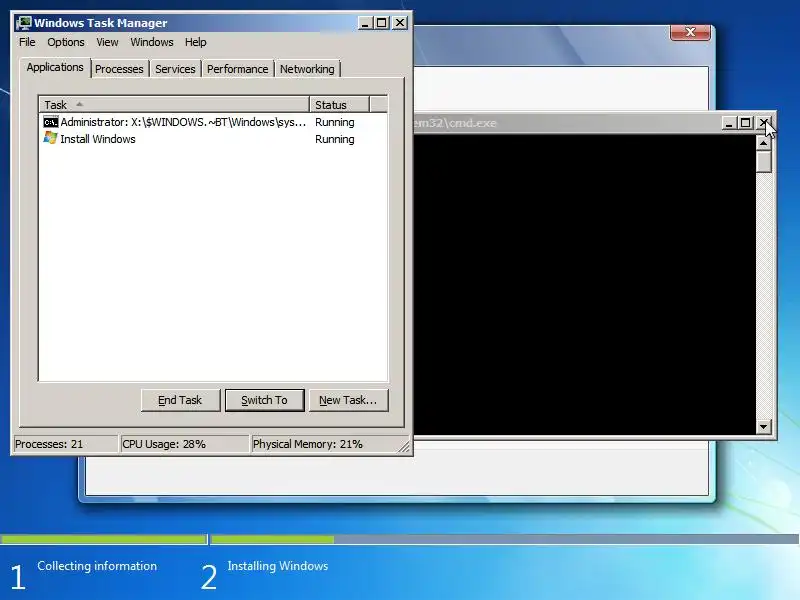Click the Installing Windows step label

(278, 566)
